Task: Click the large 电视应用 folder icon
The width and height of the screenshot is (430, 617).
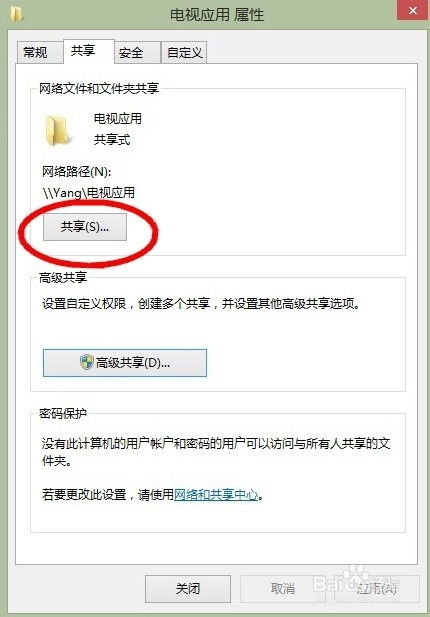Action: [57, 130]
